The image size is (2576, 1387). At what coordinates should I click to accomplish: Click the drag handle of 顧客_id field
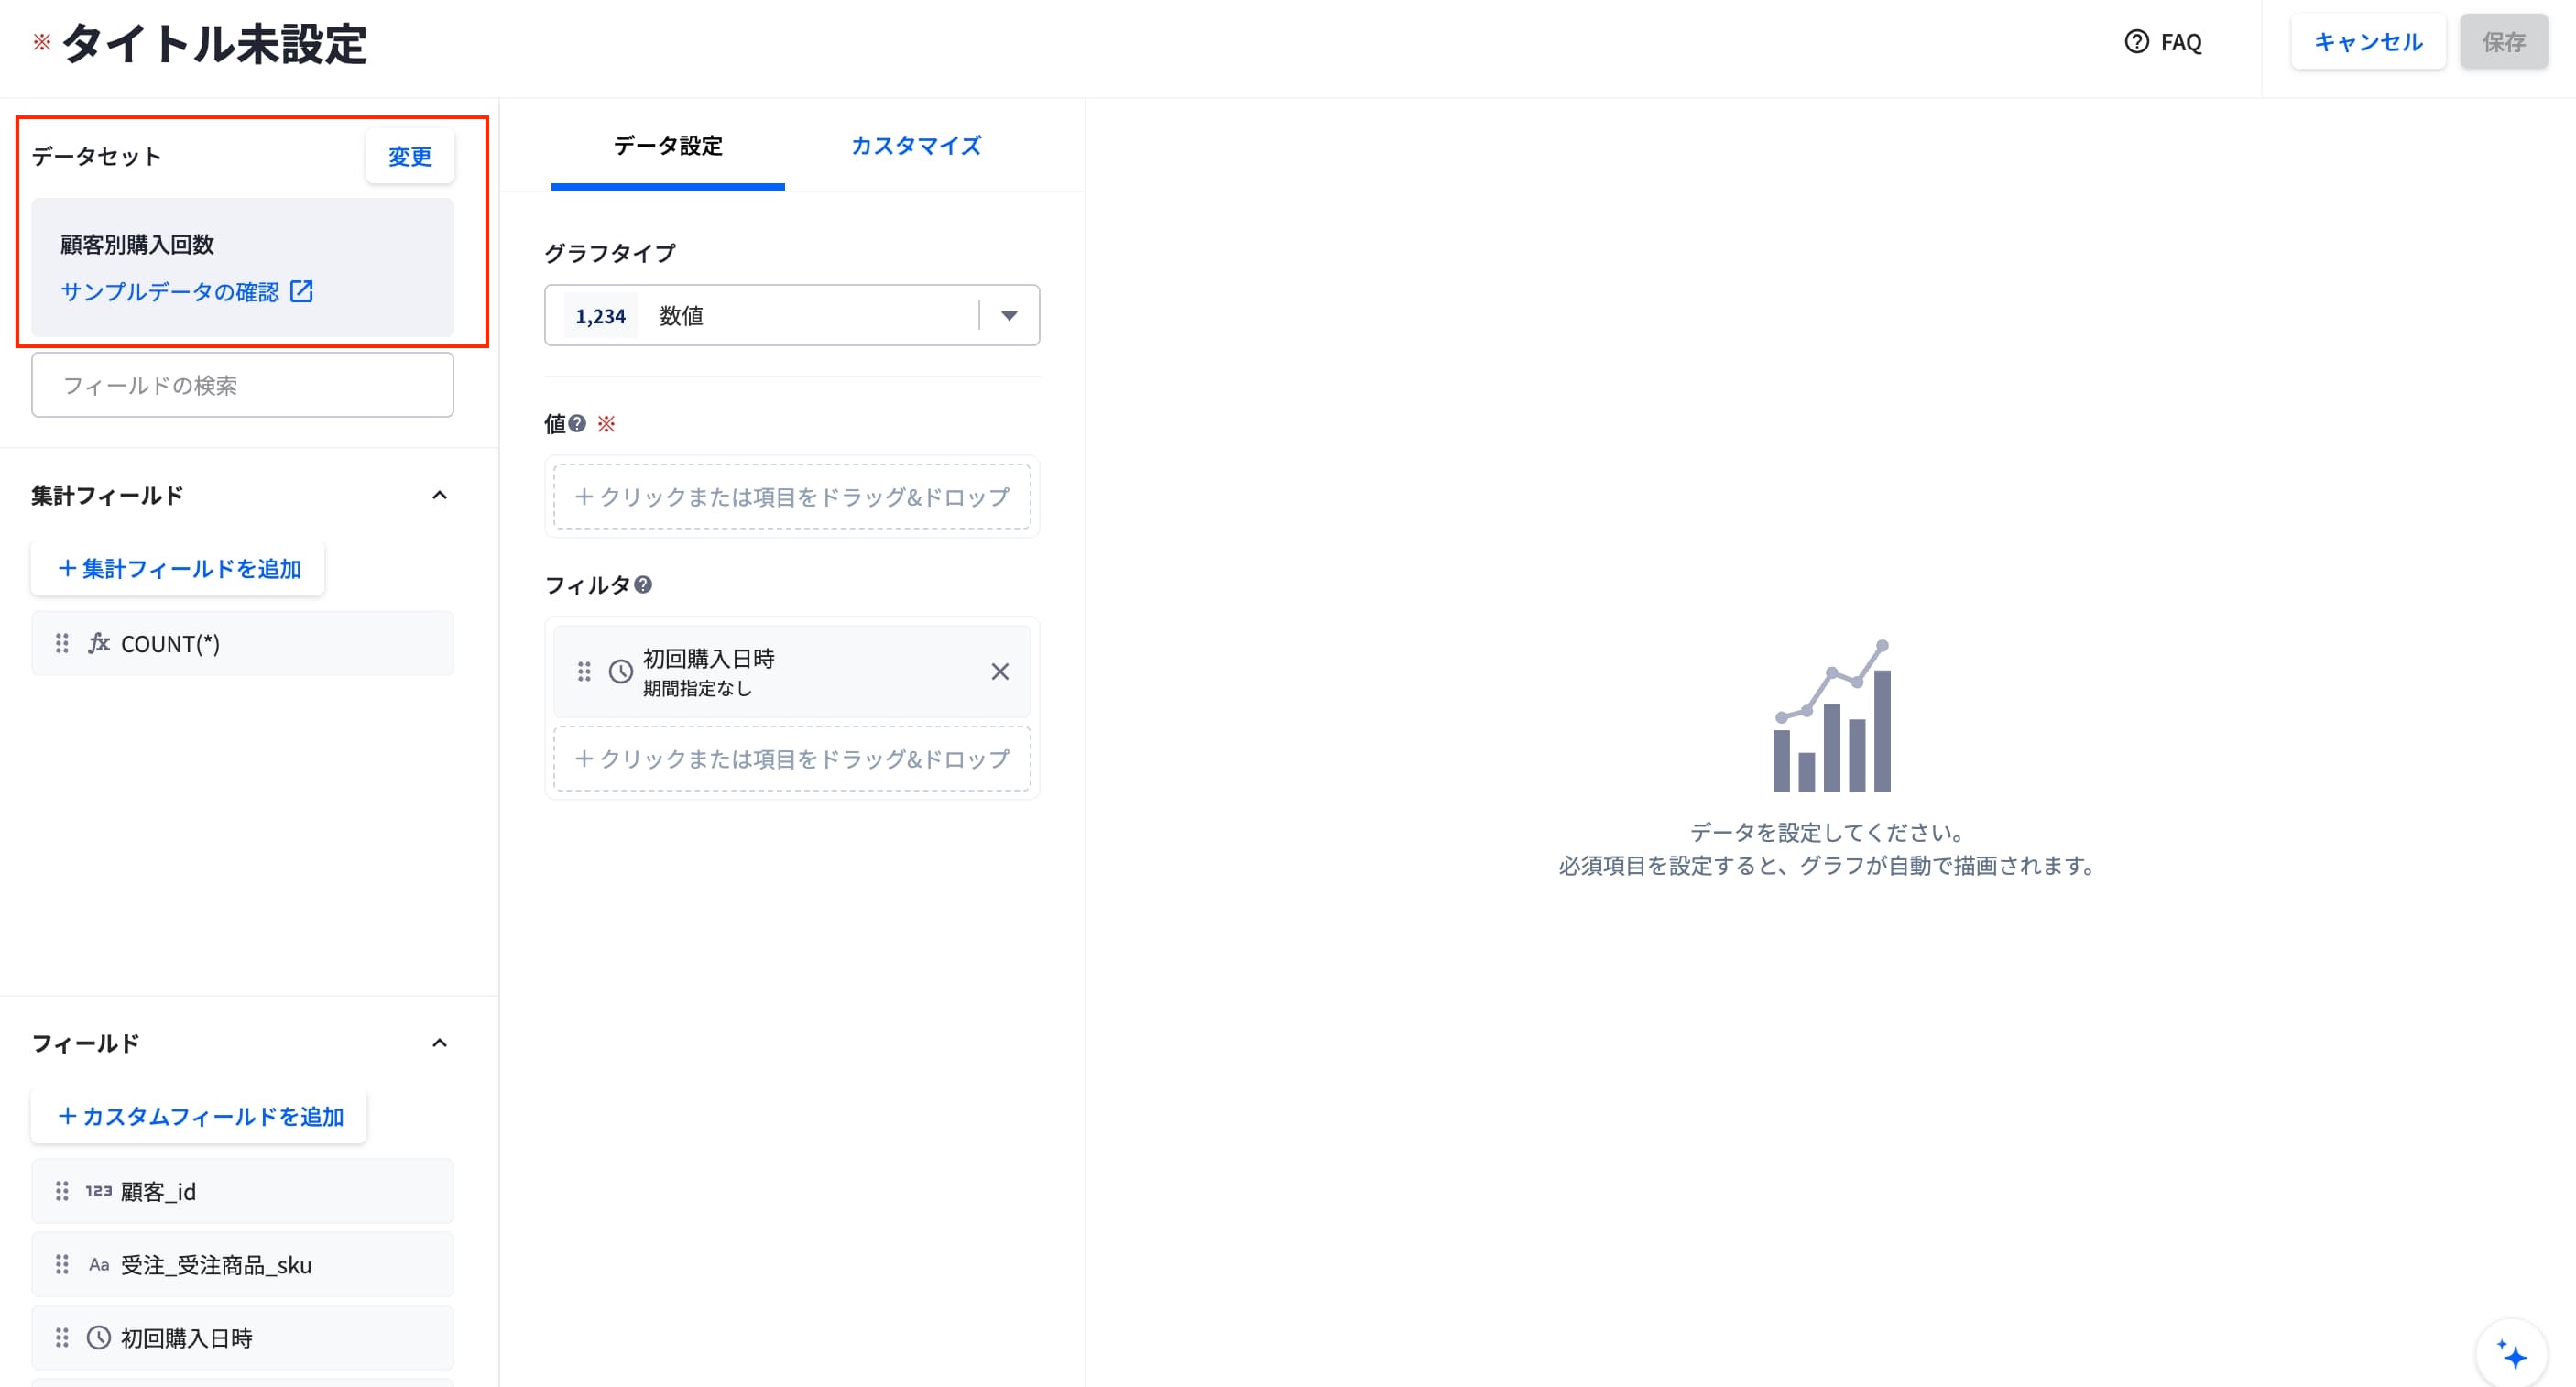pyautogui.click(x=62, y=1191)
